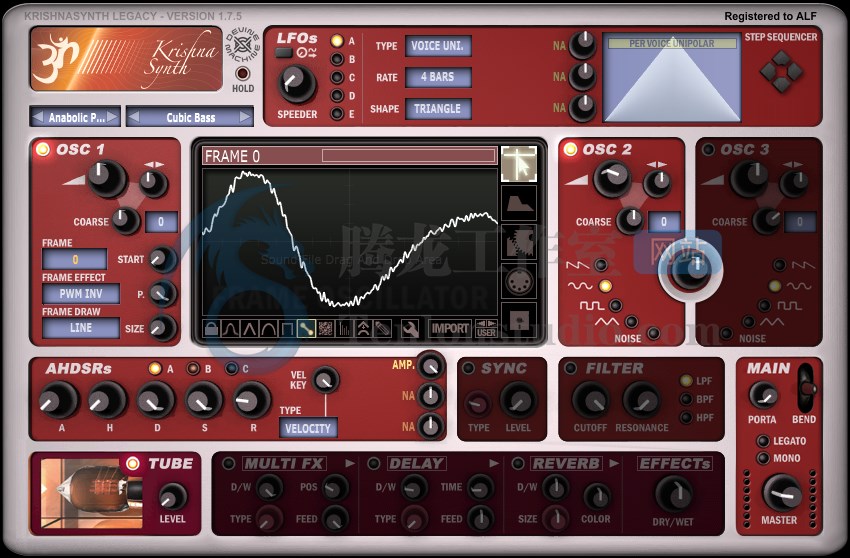Open the MIDI connector icon
This screenshot has width=850, height=558.
[x=519, y=281]
